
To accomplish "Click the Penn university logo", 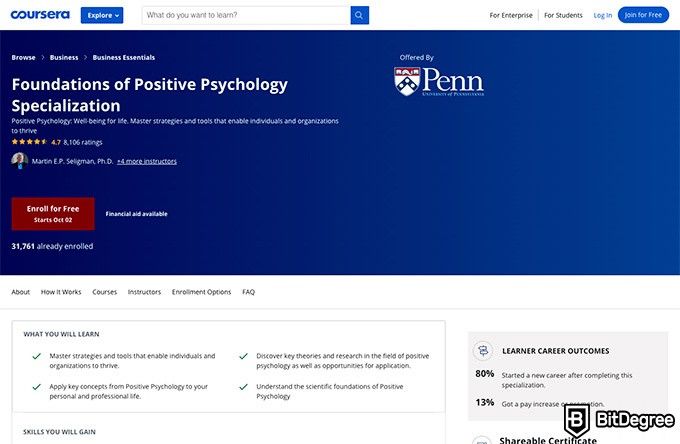I will 439,82.
